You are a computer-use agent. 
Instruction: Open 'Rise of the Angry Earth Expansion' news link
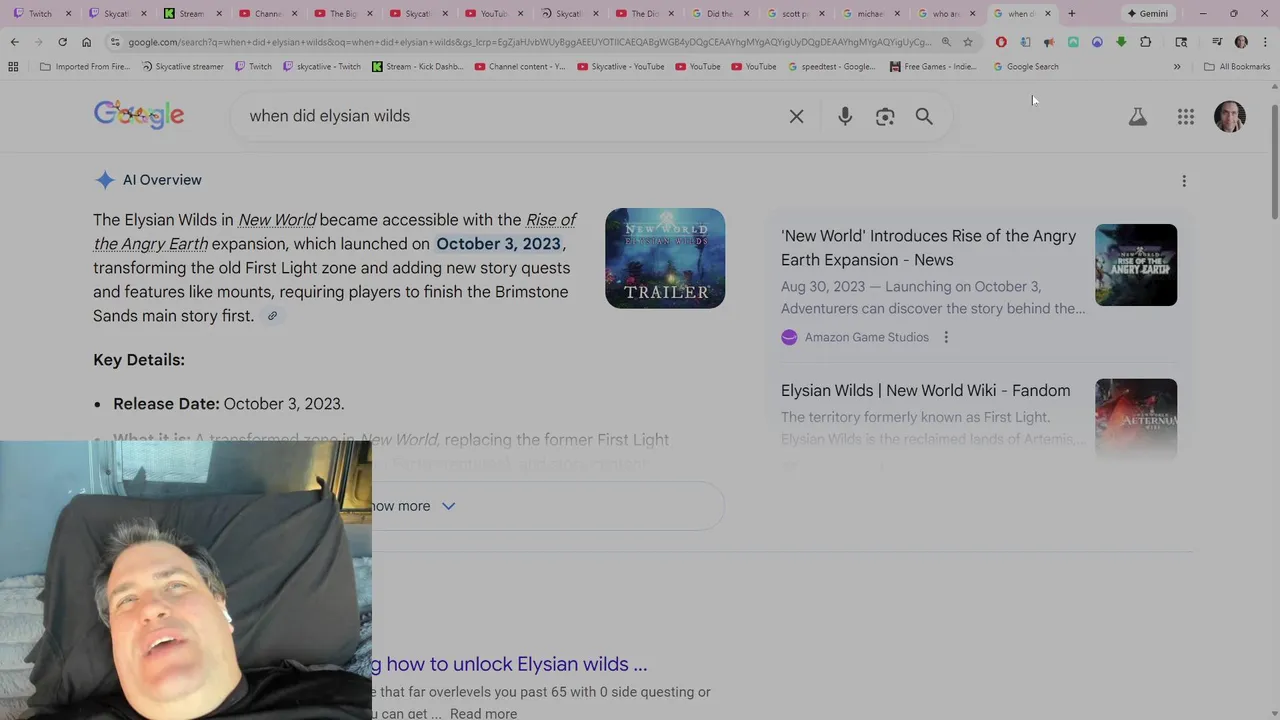[928, 248]
